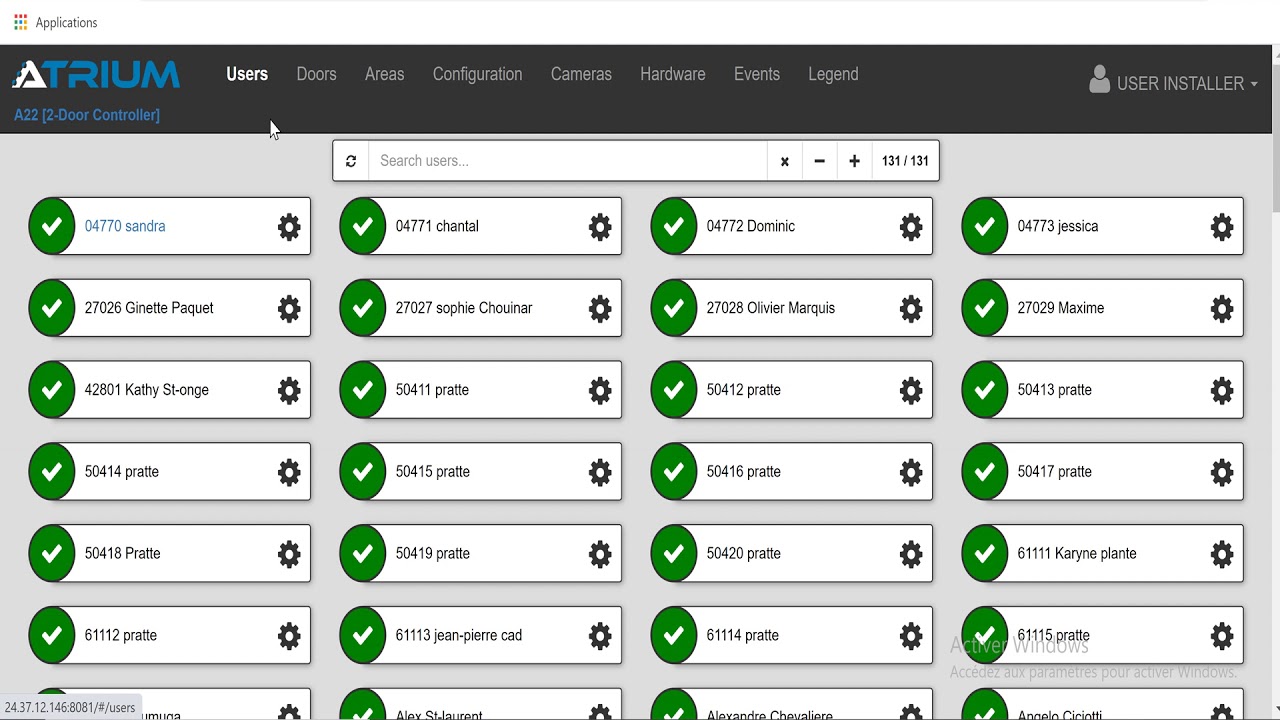
Task: Open settings gear for 04773 jessica
Action: 1222,227
